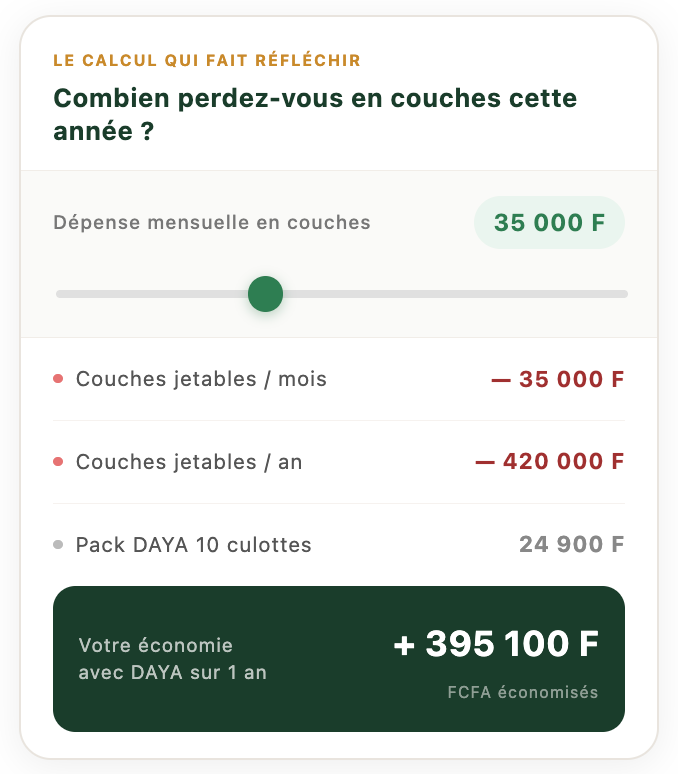Click the slider track left of the handle
Screen dimensions: 678x774
tap(150, 294)
